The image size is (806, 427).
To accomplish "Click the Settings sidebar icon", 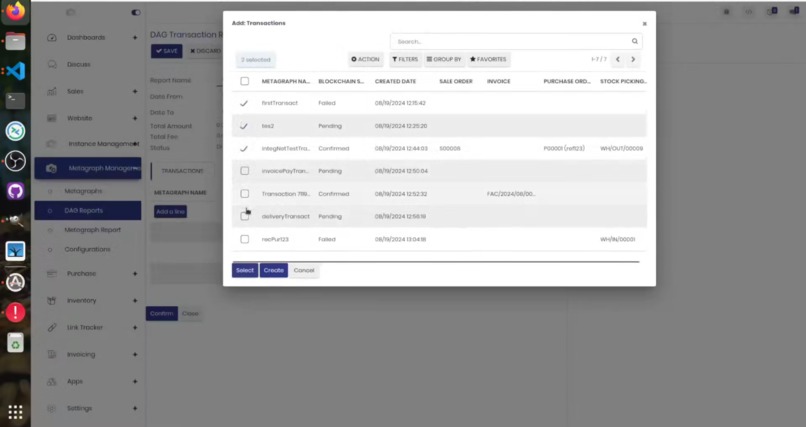I will [51, 409].
